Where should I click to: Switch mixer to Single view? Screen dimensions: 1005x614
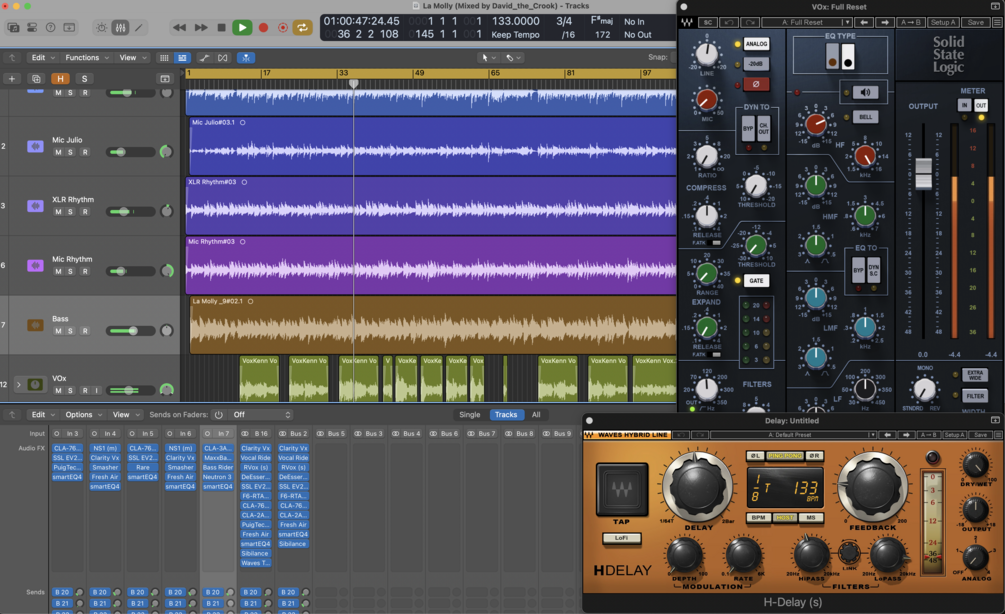coord(470,415)
